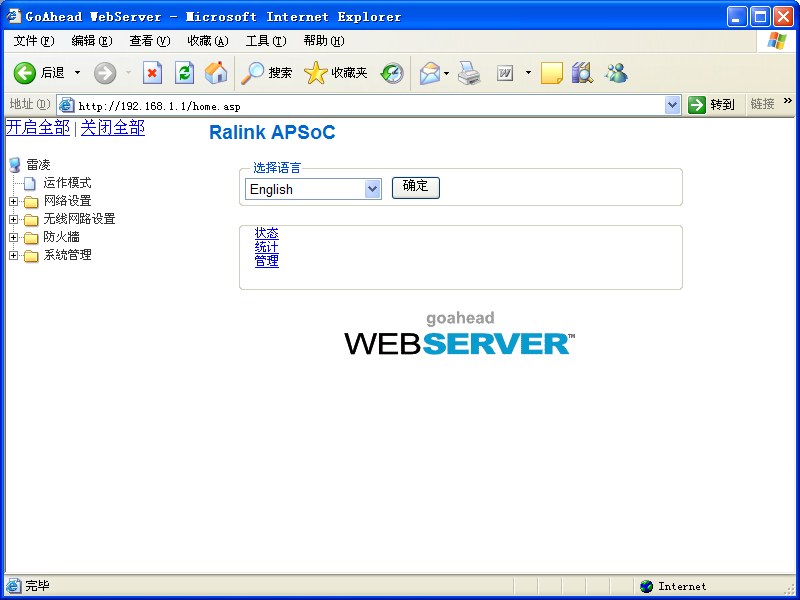Open the English language dropdown
This screenshot has width=800, height=600.
pyautogui.click(x=313, y=189)
